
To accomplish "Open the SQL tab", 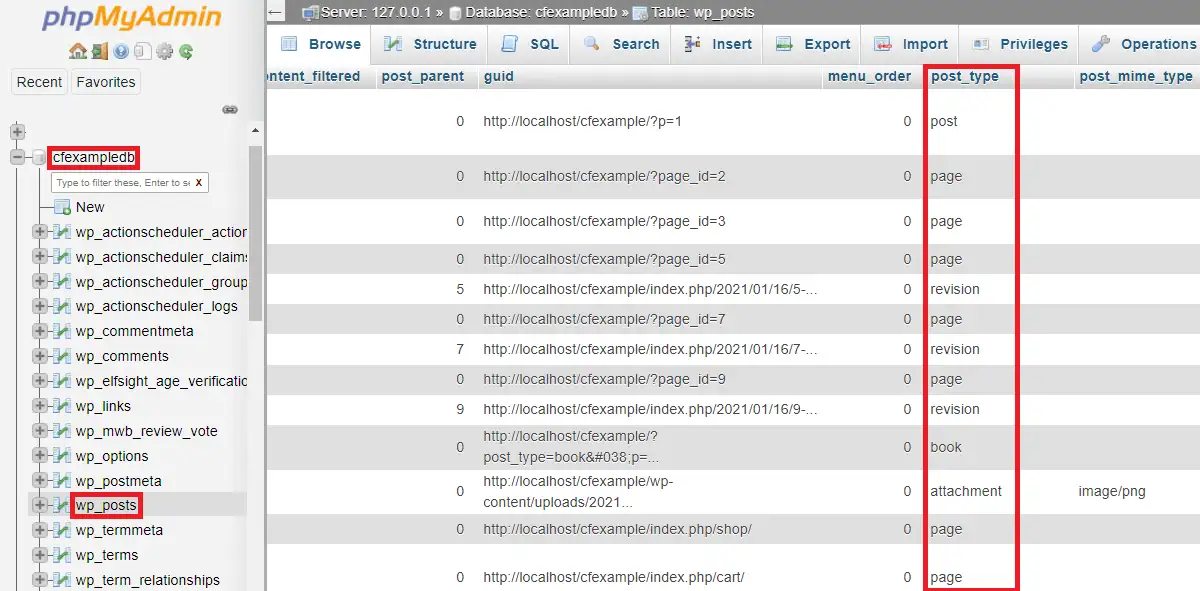I will 529,44.
